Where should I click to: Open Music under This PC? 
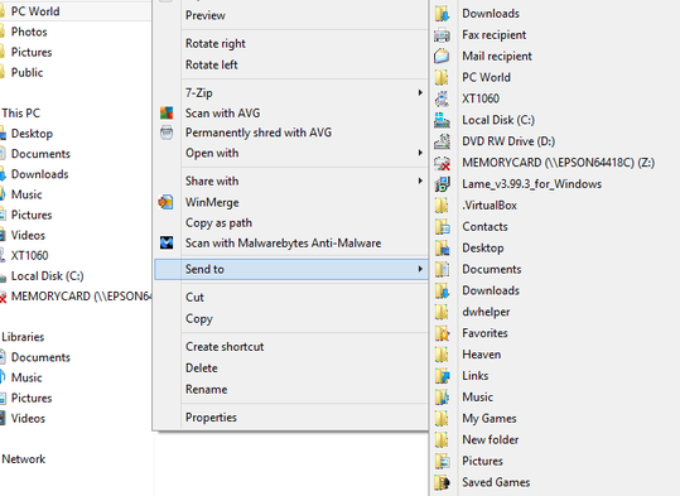tap(26, 194)
